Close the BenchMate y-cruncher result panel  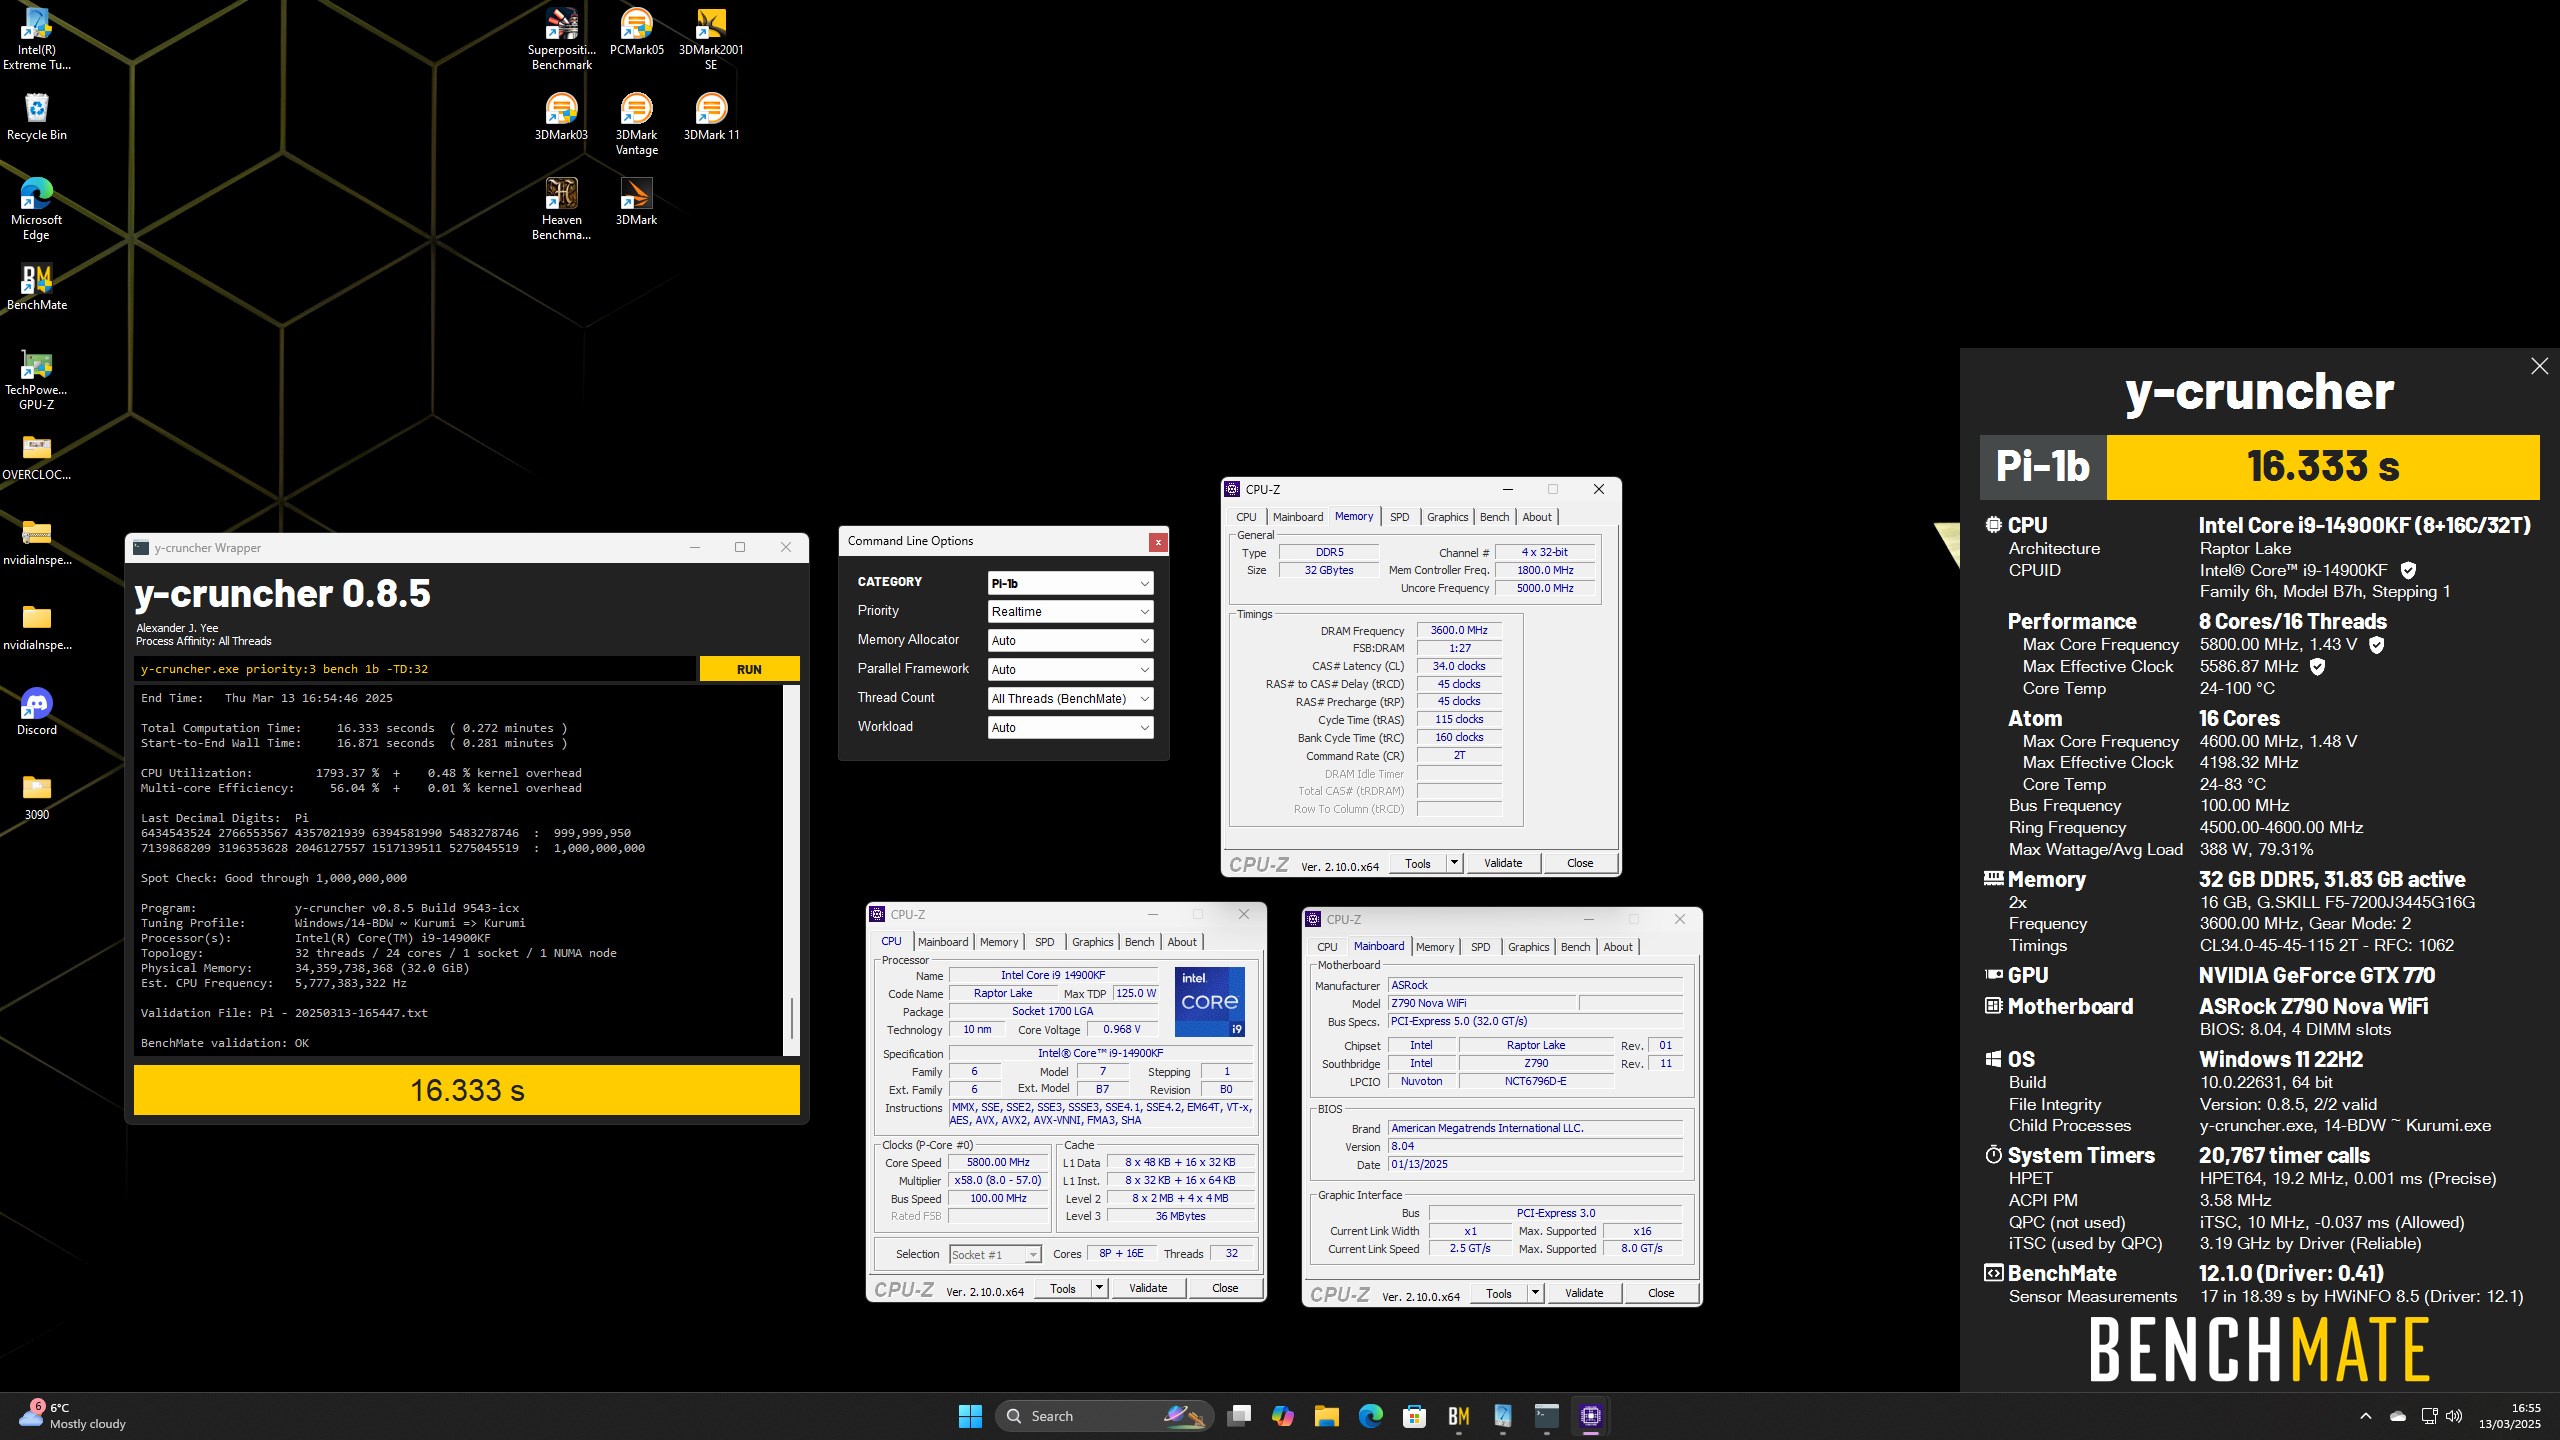pos(2539,366)
